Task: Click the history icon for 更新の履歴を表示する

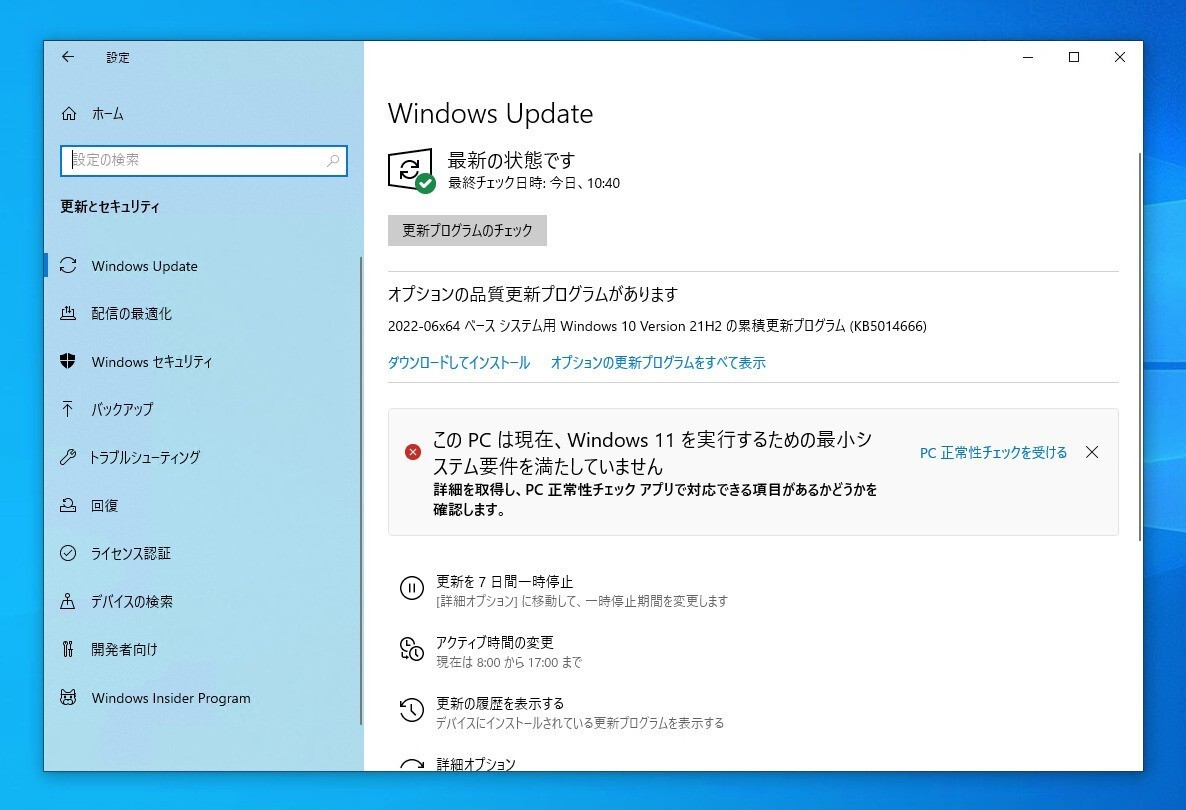Action: (x=411, y=709)
